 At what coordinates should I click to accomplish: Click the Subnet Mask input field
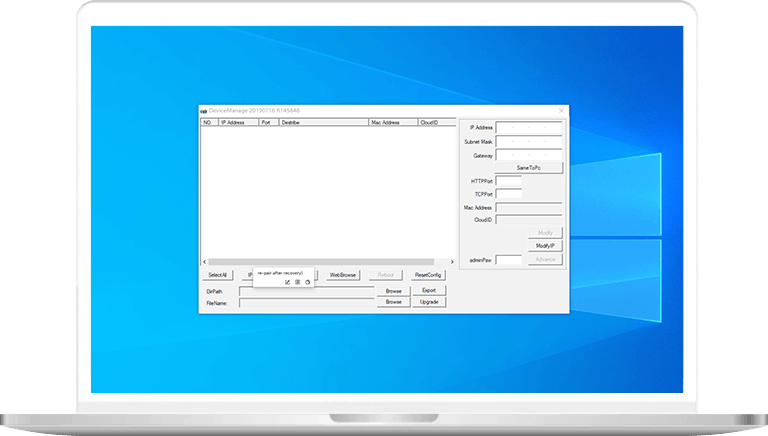(x=529, y=142)
